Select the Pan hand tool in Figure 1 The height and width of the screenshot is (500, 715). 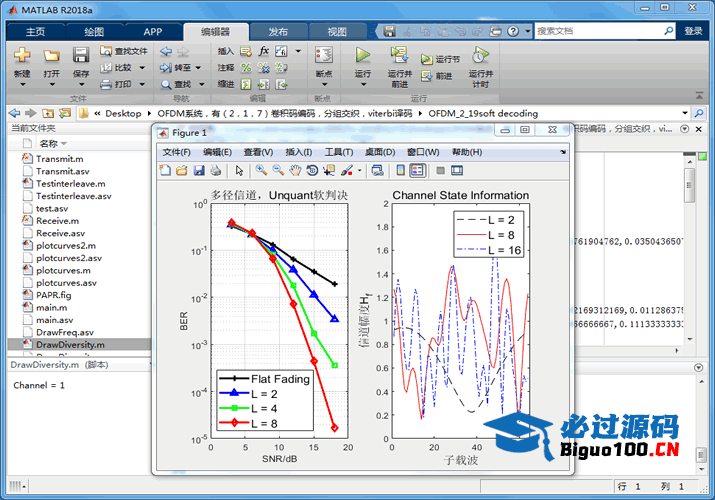[295, 170]
